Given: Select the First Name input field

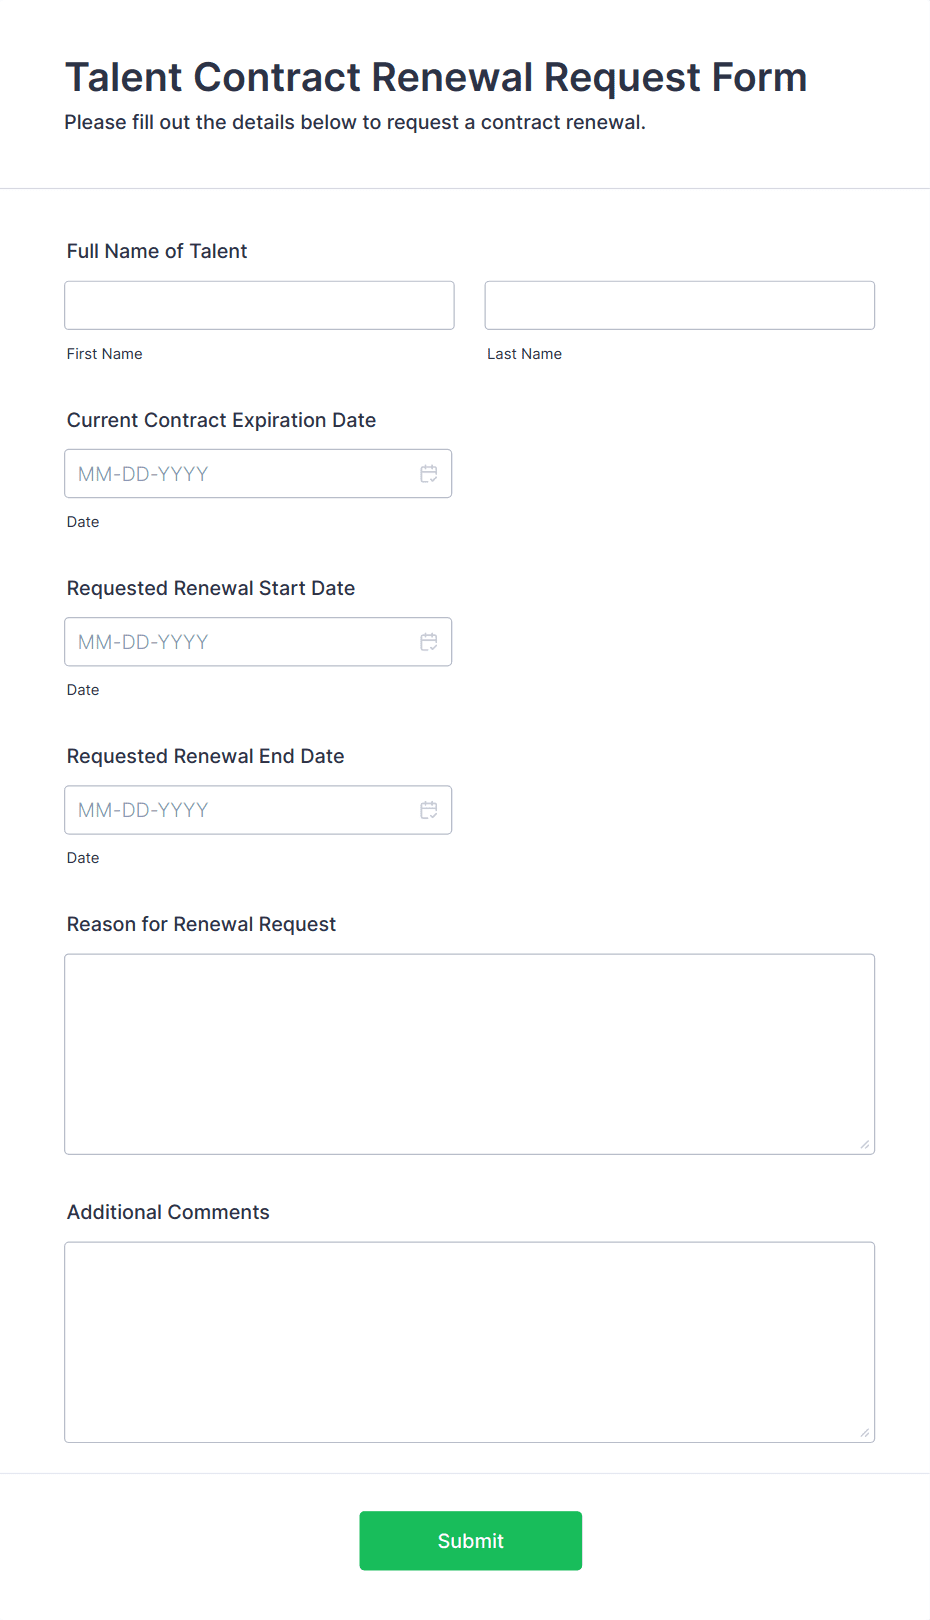Looking at the screenshot, I should click(258, 305).
